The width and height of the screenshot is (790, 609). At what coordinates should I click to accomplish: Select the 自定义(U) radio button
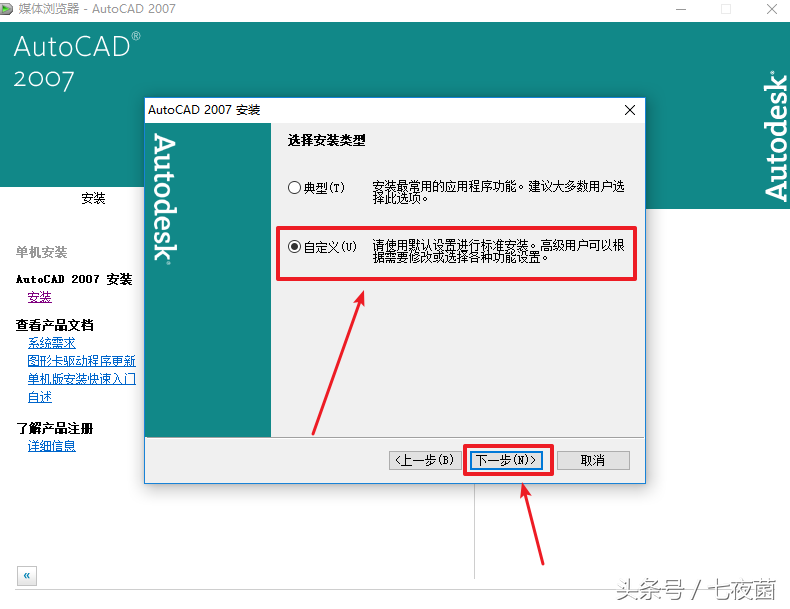[x=295, y=247]
